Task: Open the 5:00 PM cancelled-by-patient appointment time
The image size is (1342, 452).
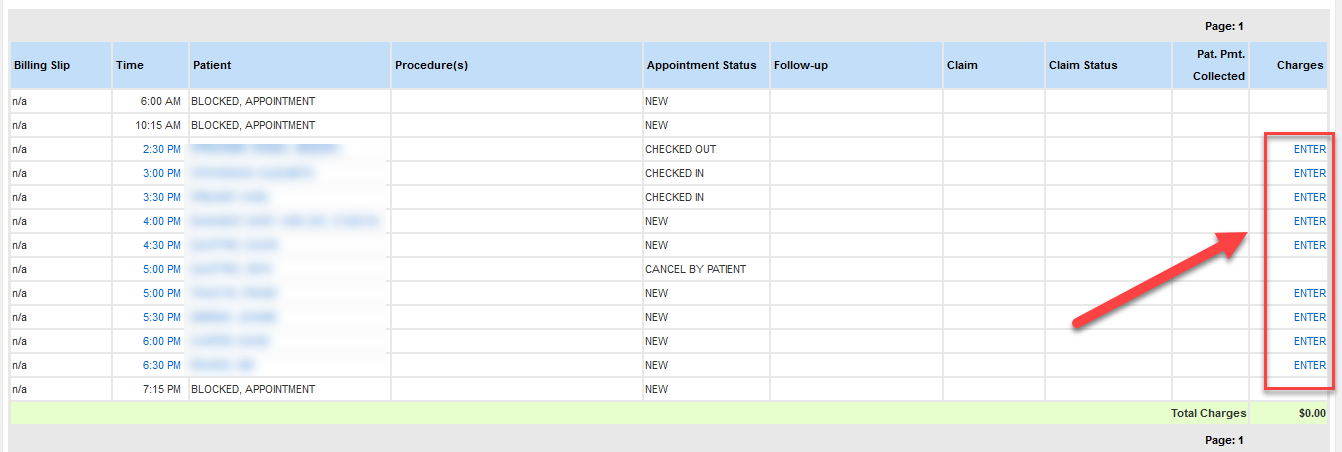Action: tap(161, 269)
